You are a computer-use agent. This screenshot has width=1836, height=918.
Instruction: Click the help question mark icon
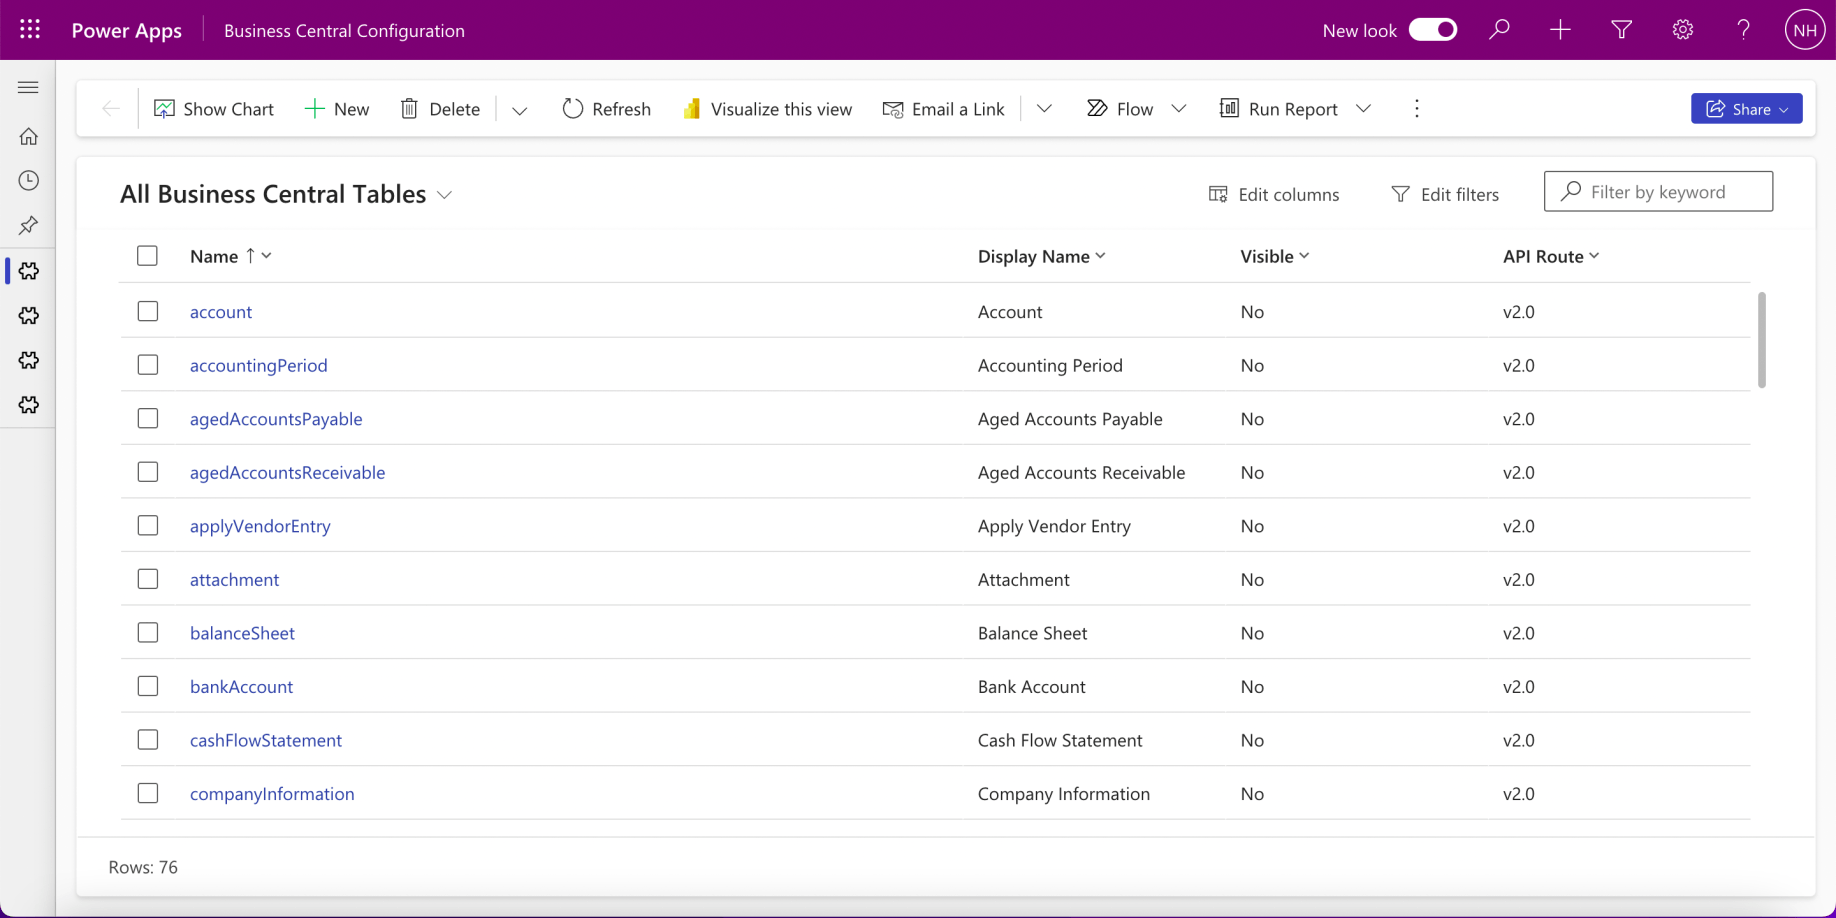coord(1743,30)
